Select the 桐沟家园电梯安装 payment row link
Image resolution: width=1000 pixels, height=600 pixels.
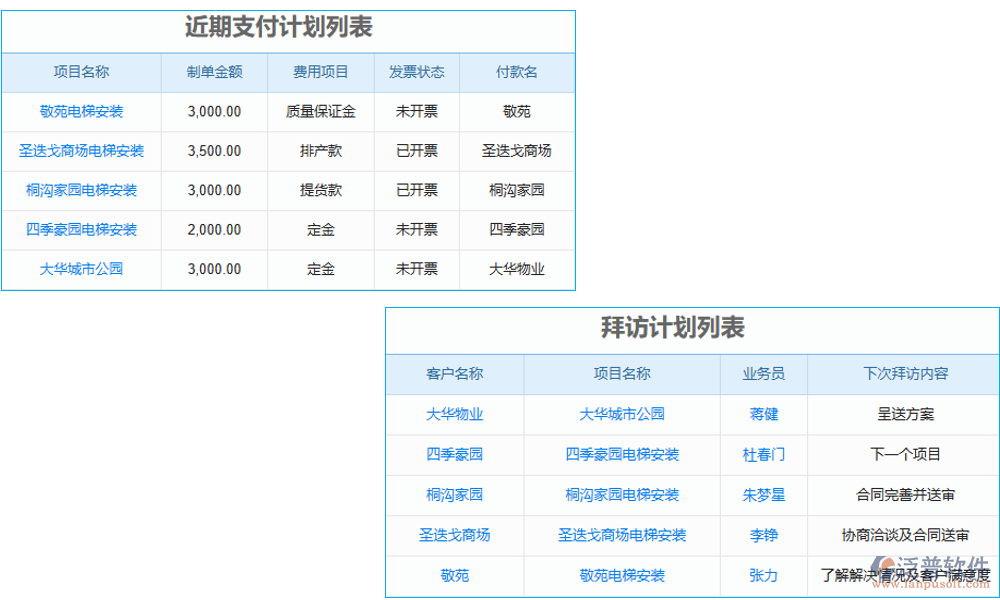[82, 191]
